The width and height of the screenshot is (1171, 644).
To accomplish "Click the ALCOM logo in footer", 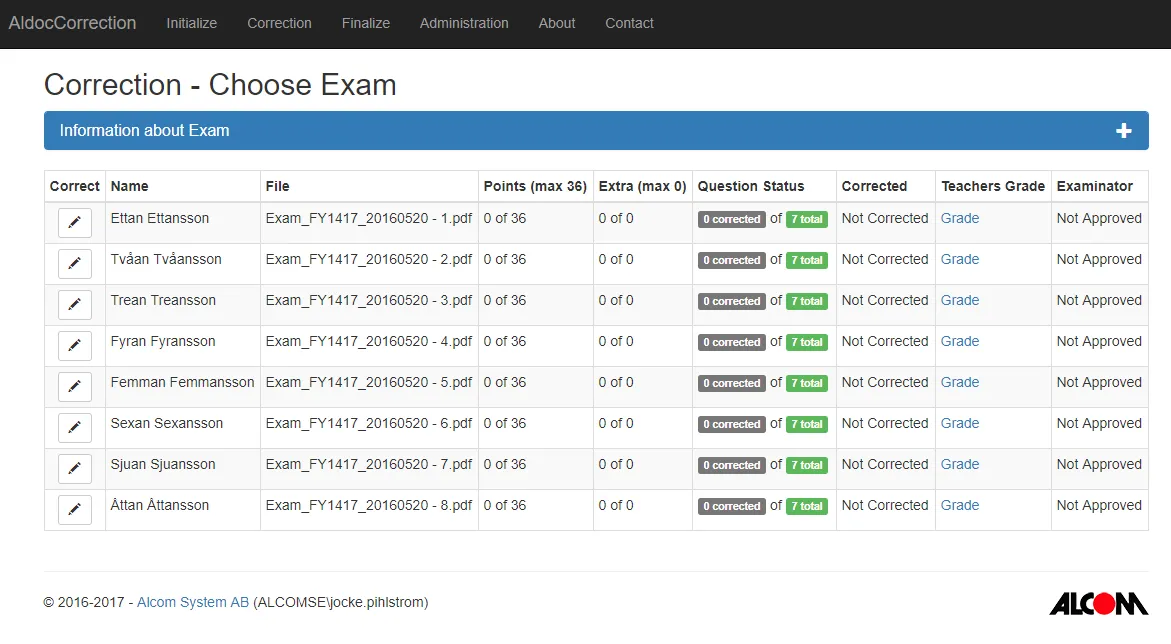I will pyautogui.click(x=1098, y=604).
